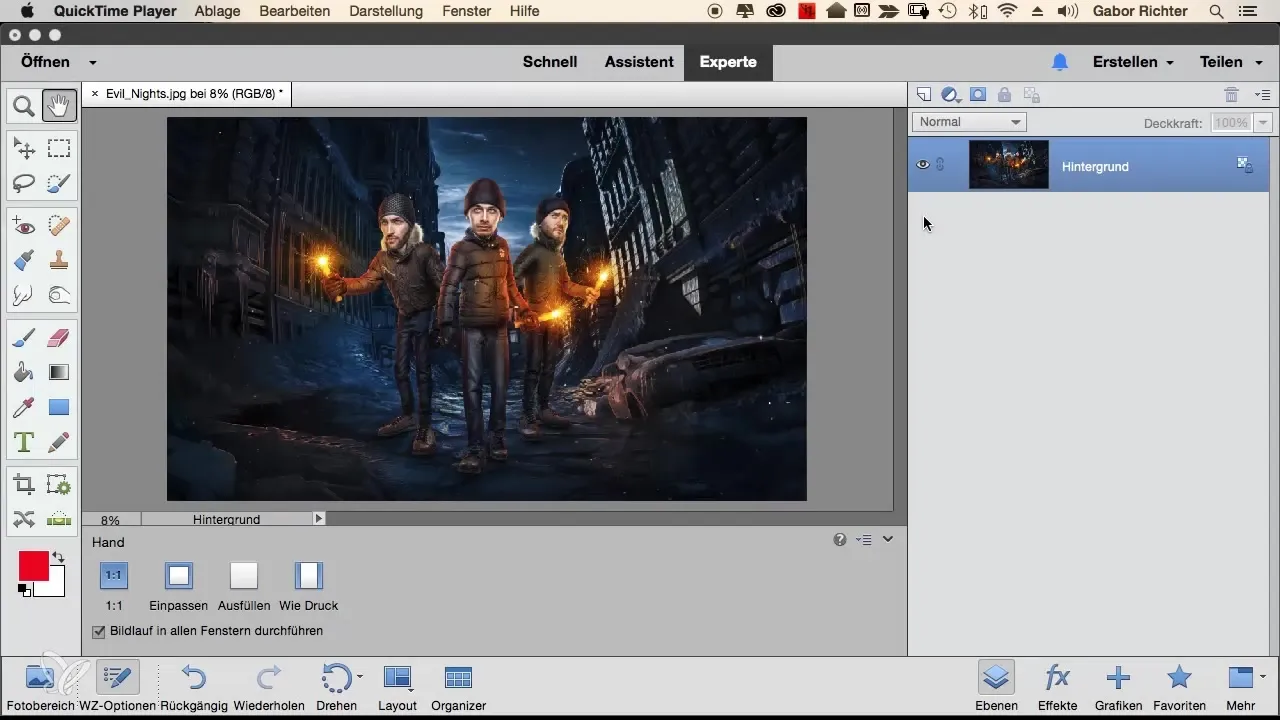This screenshot has width=1280, height=720.
Task: Select the Blur tool
Action: tap(23, 295)
